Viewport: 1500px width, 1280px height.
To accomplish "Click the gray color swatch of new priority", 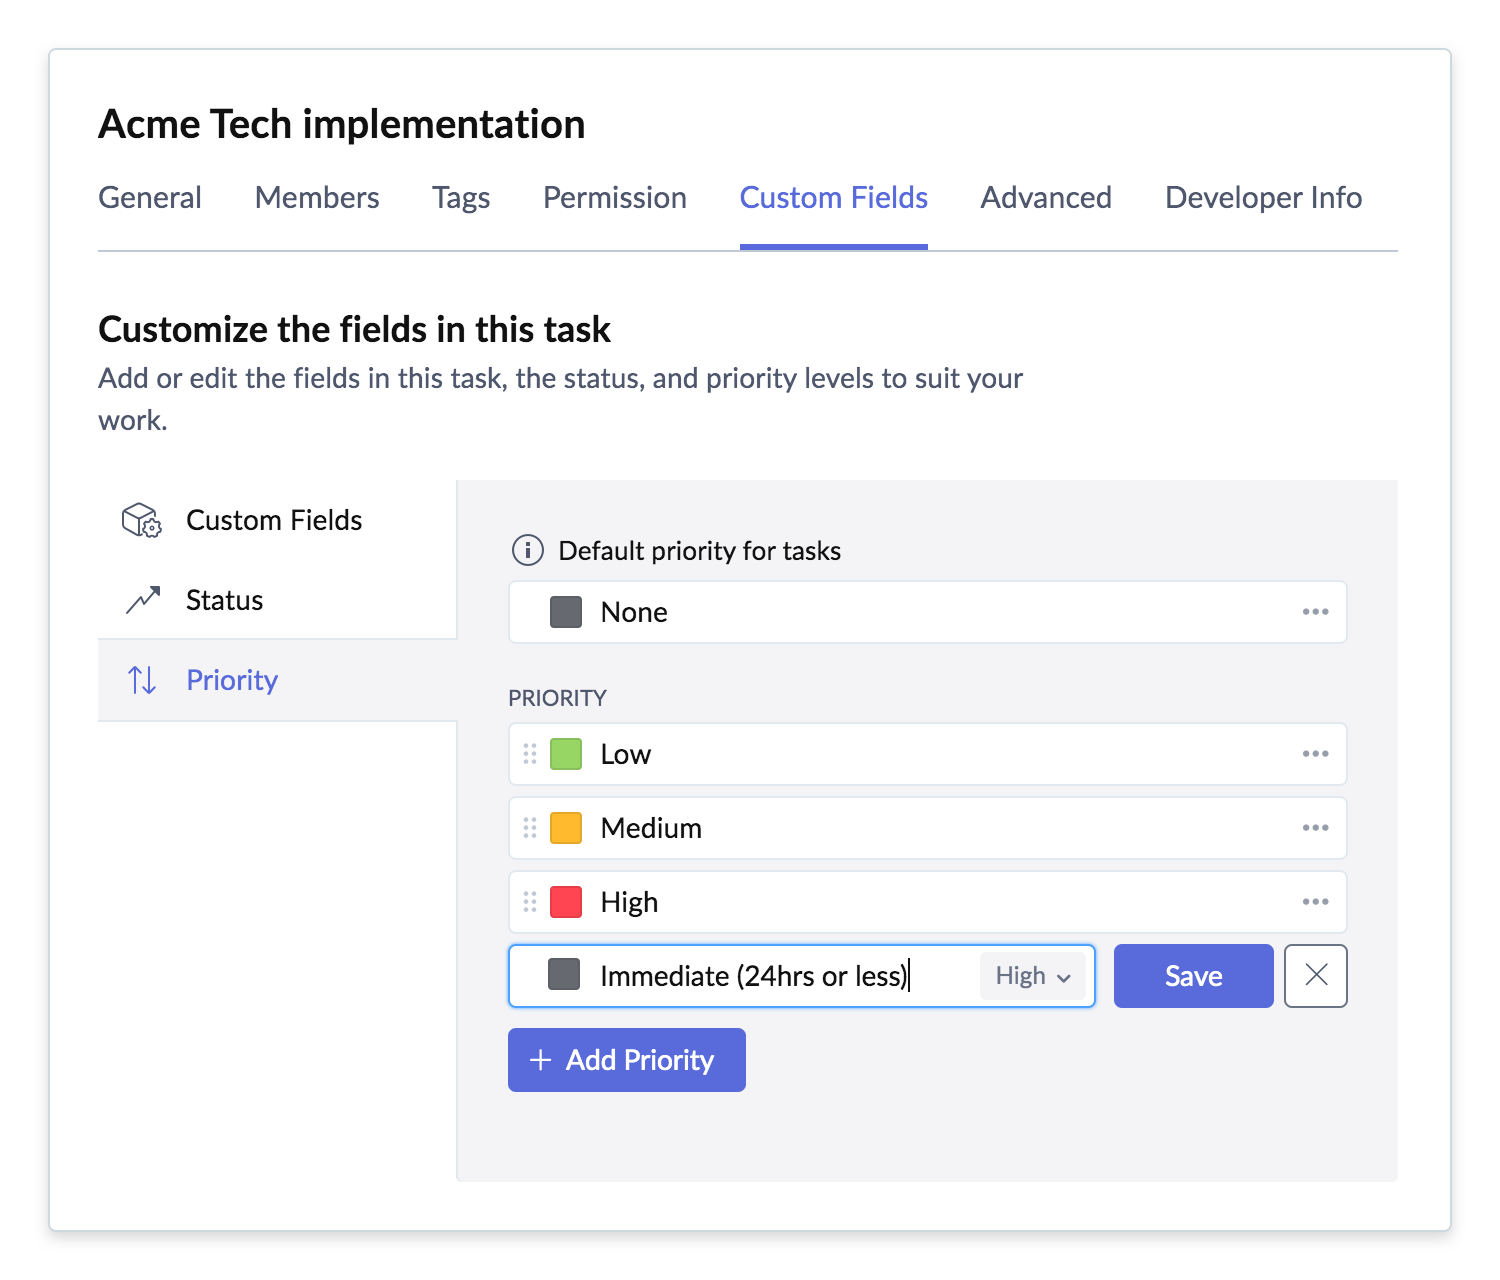I will 565,975.
